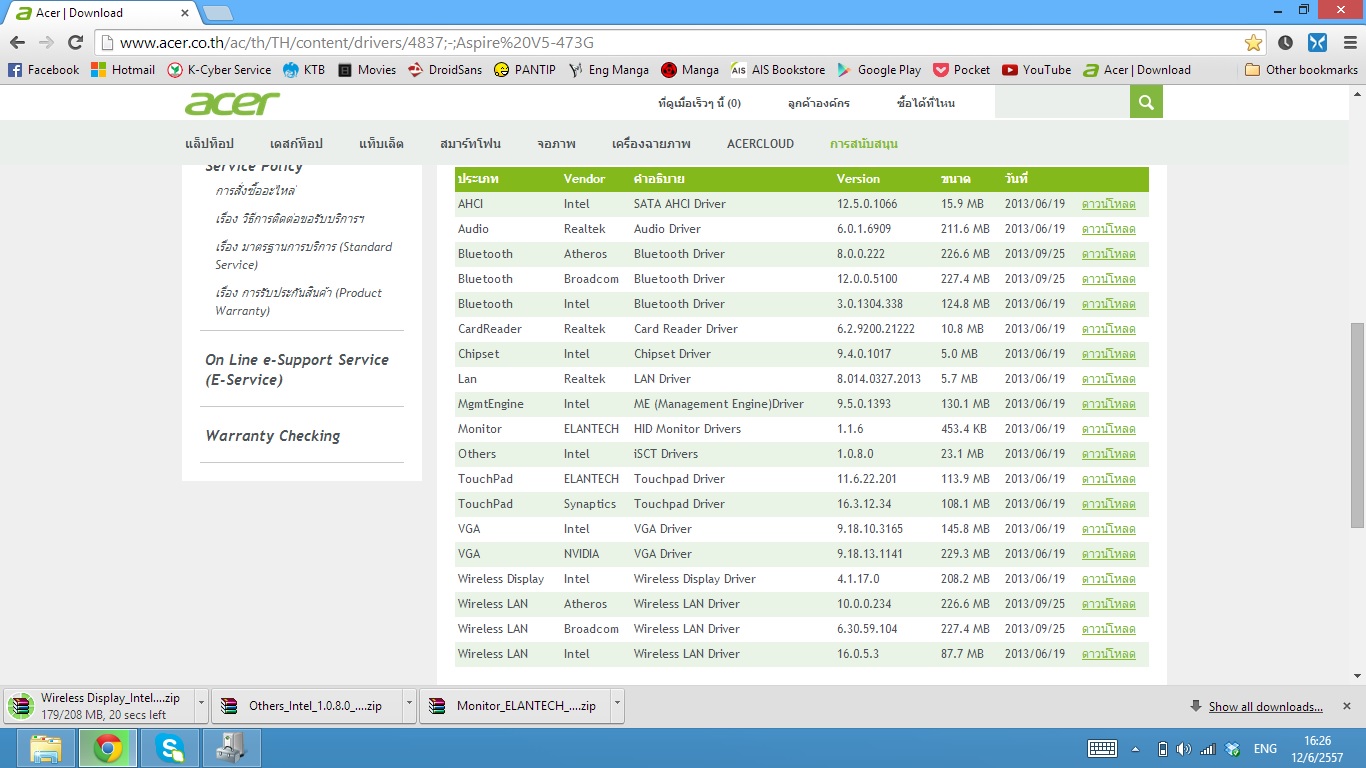Viewport: 1366px width, 768px height.
Task: Open the ซื้อได้ที่ไหน header link
Action: [x=926, y=103]
